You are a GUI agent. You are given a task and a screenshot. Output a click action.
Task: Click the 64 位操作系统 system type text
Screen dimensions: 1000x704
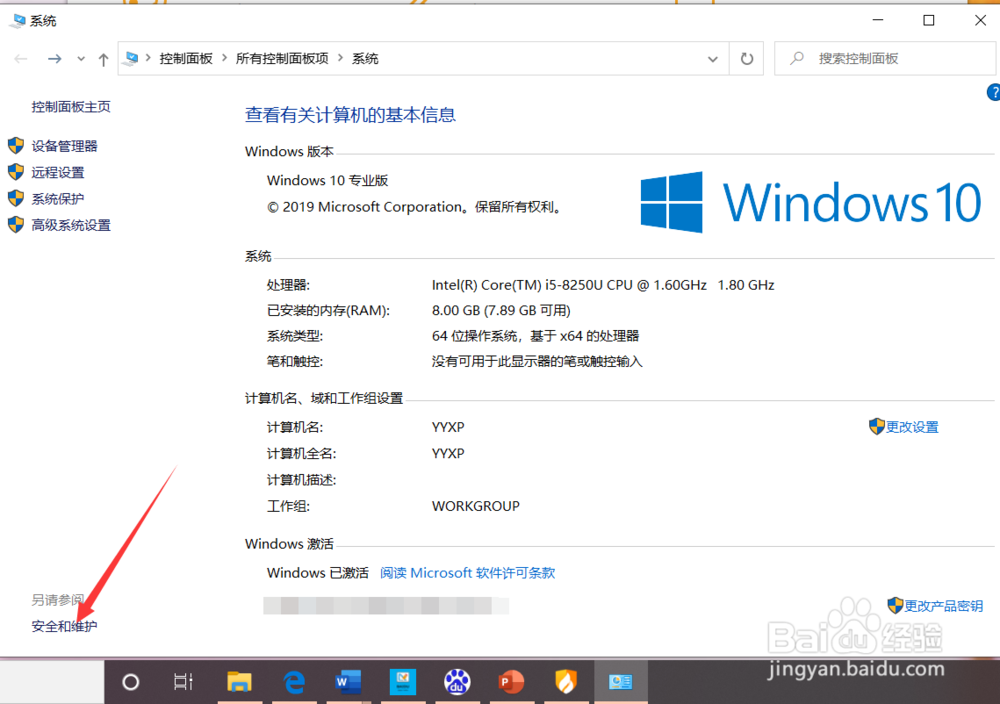pos(535,336)
